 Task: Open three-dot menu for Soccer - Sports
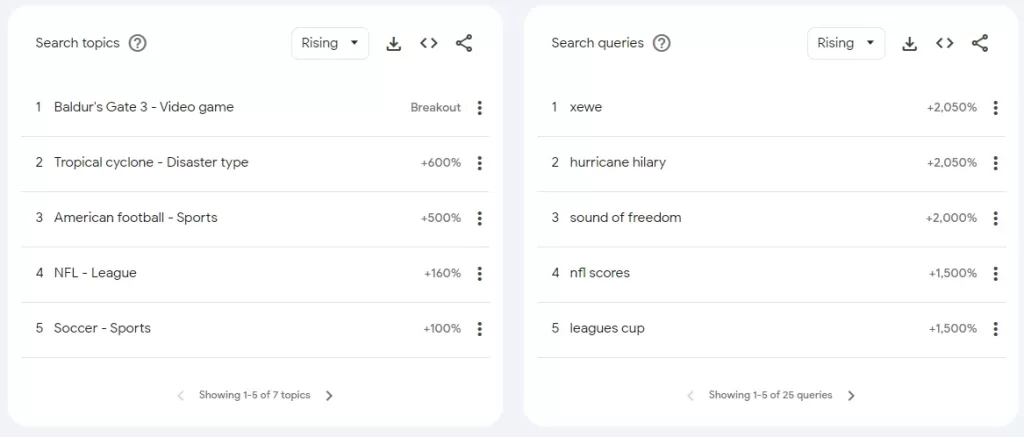pos(479,329)
